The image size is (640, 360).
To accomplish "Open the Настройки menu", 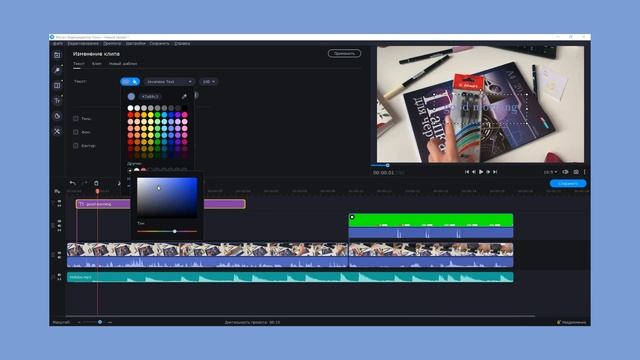I will [x=136, y=43].
